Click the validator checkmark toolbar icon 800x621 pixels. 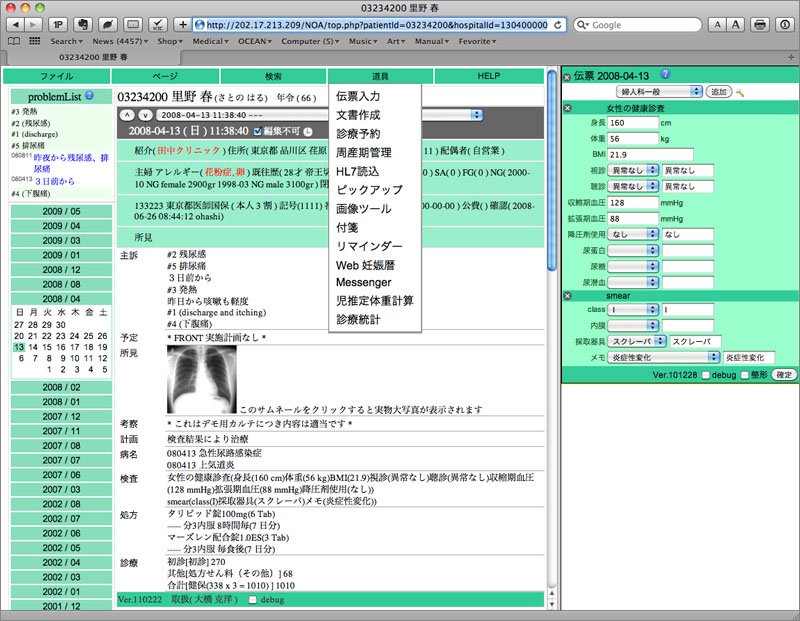click(158, 24)
